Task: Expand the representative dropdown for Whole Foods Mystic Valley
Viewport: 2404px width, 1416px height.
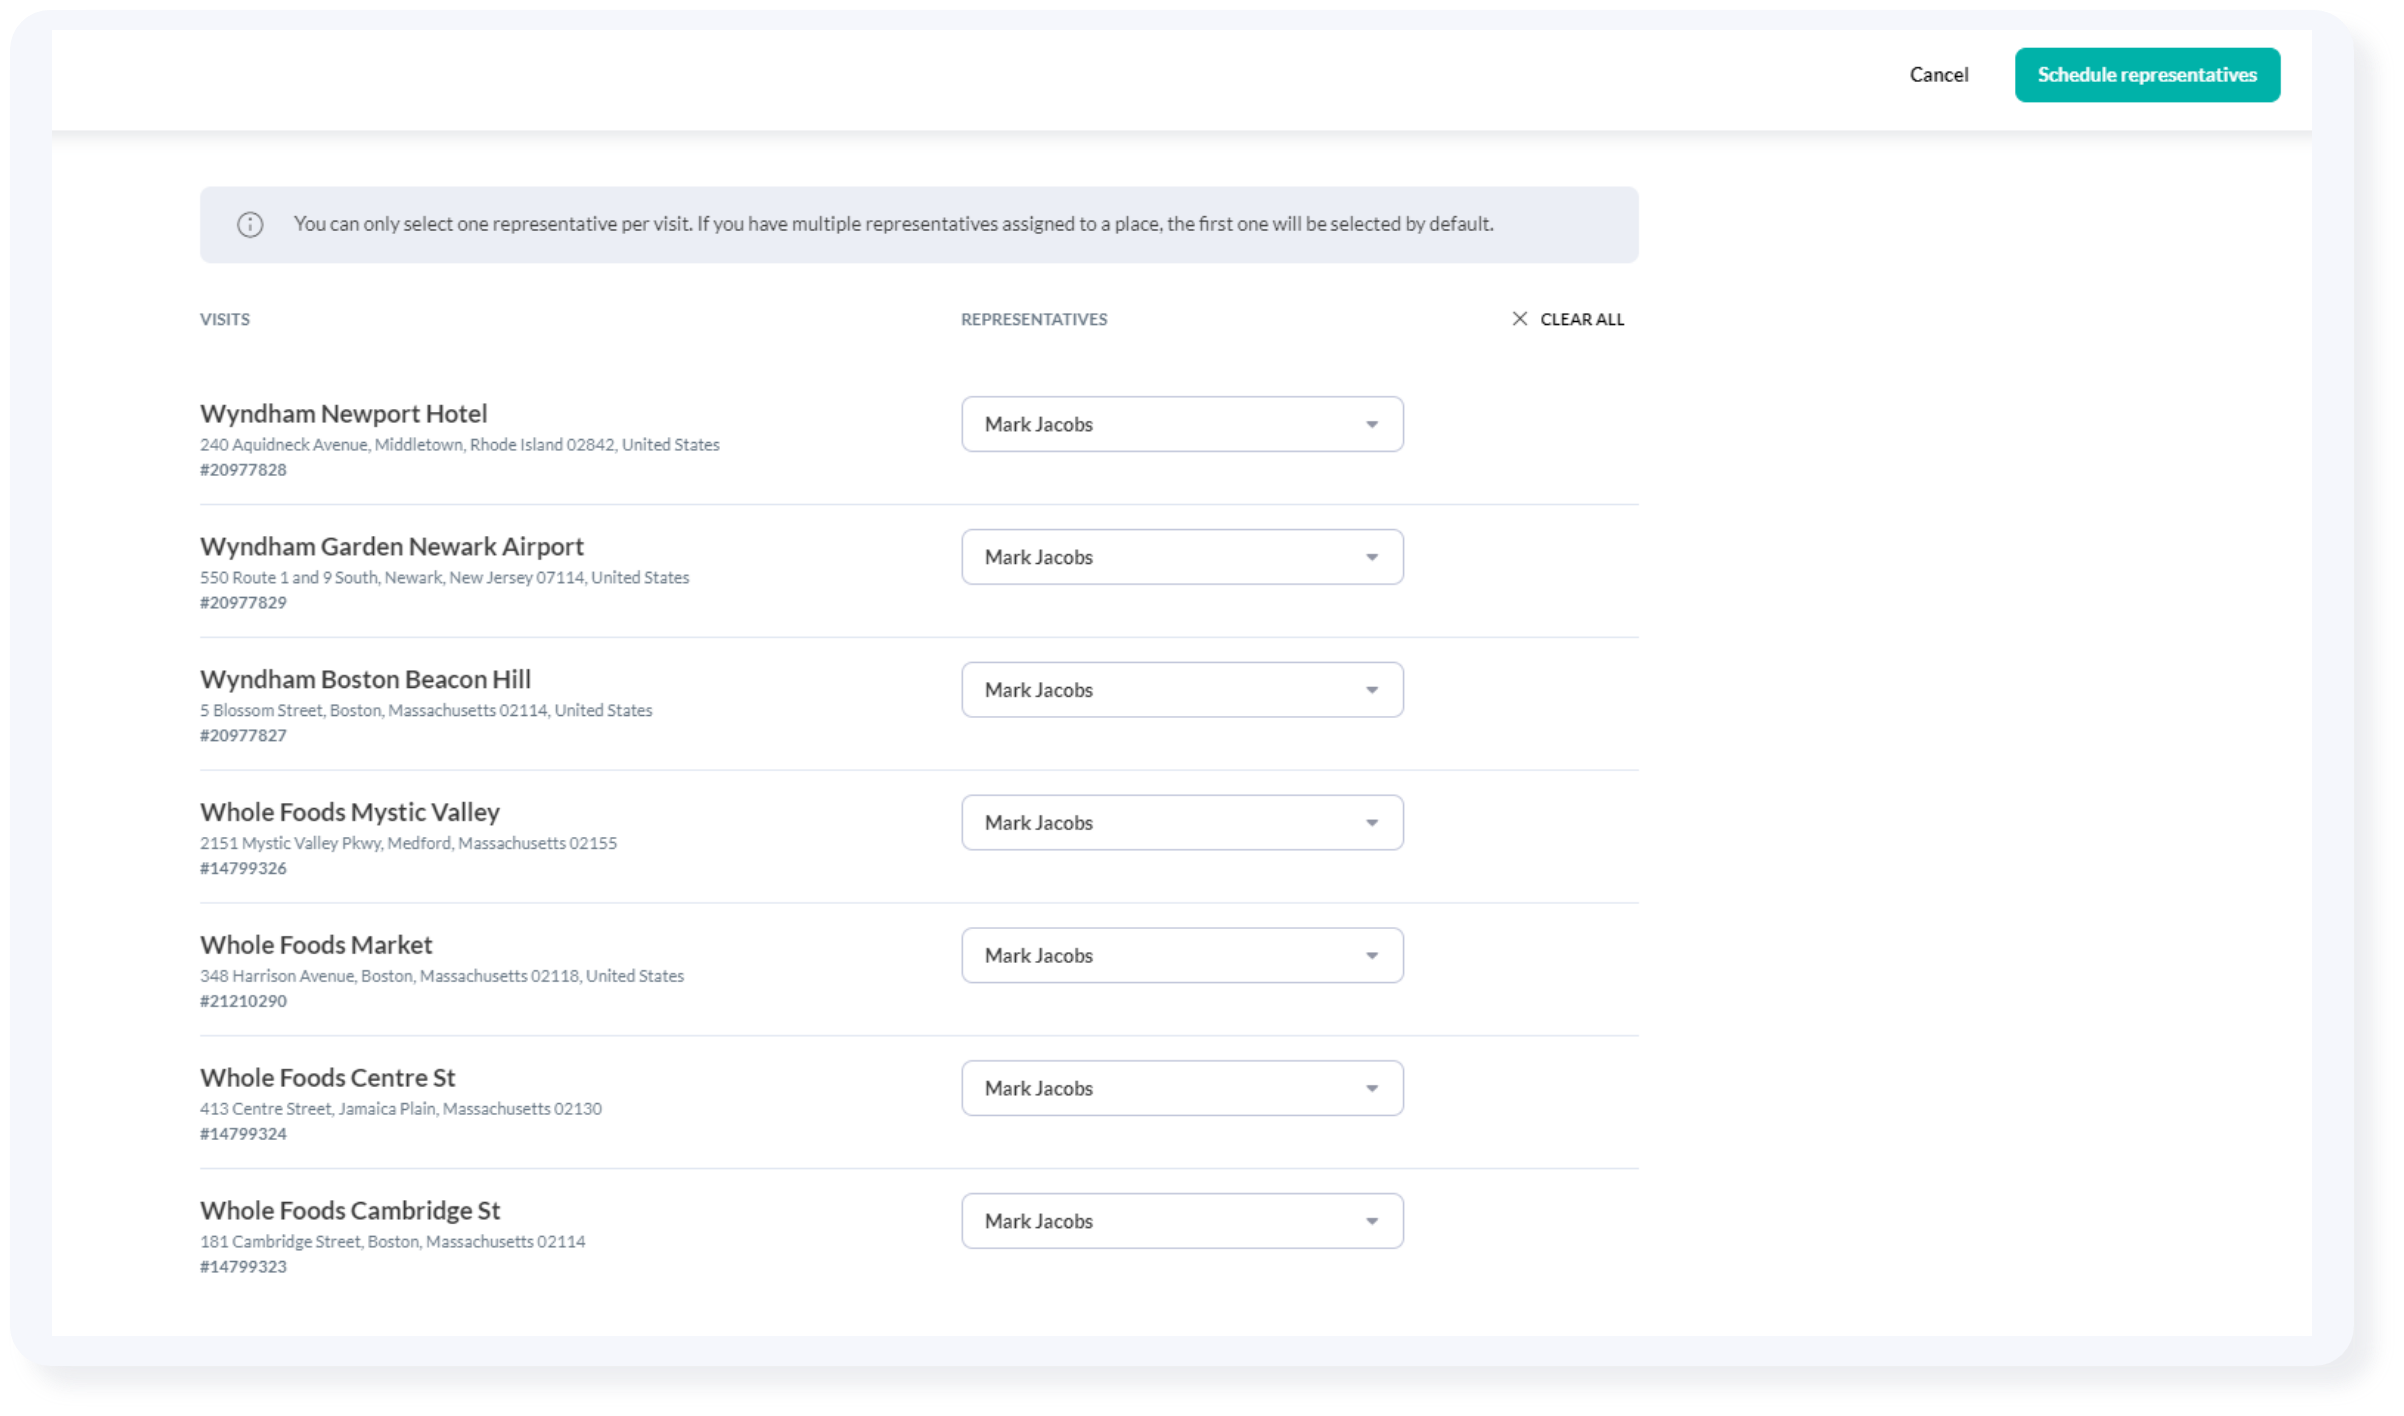Action: pyautogui.click(x=1372, y=823)
